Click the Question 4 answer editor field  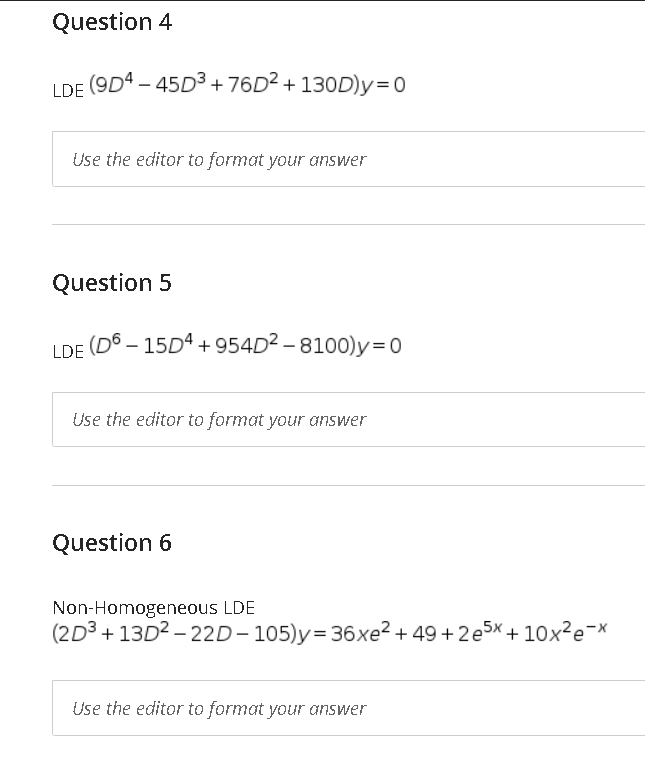point(349,159)
